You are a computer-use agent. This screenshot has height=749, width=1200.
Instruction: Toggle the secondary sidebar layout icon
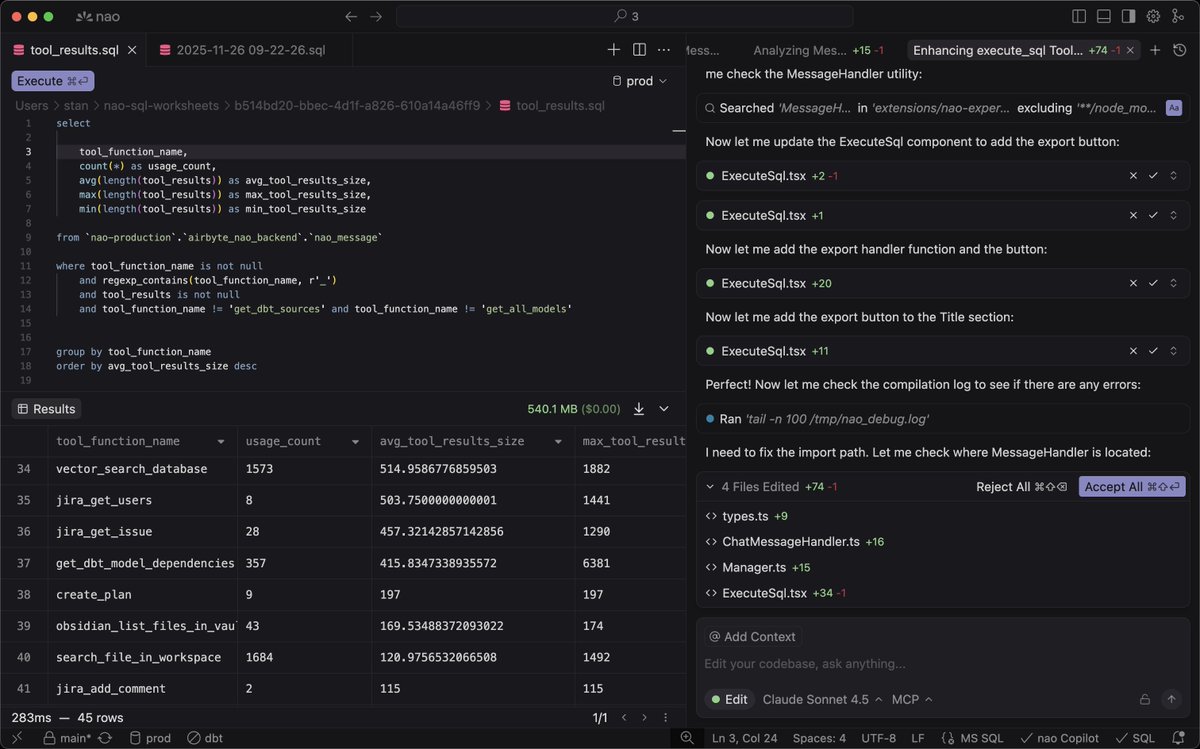pyautogui.click(x=1128, y=16)
